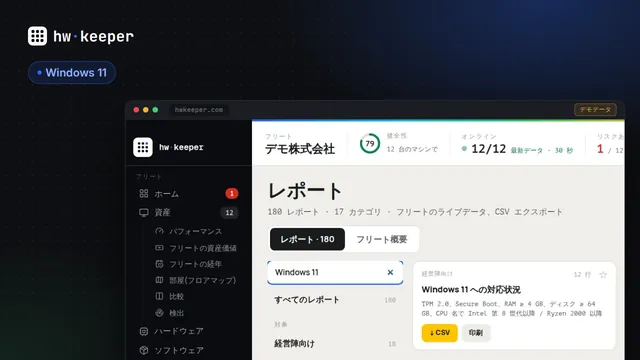This screenshot has width=640, height=360.
Task: Click the 12/12 online count
Action: click(489, 149)
